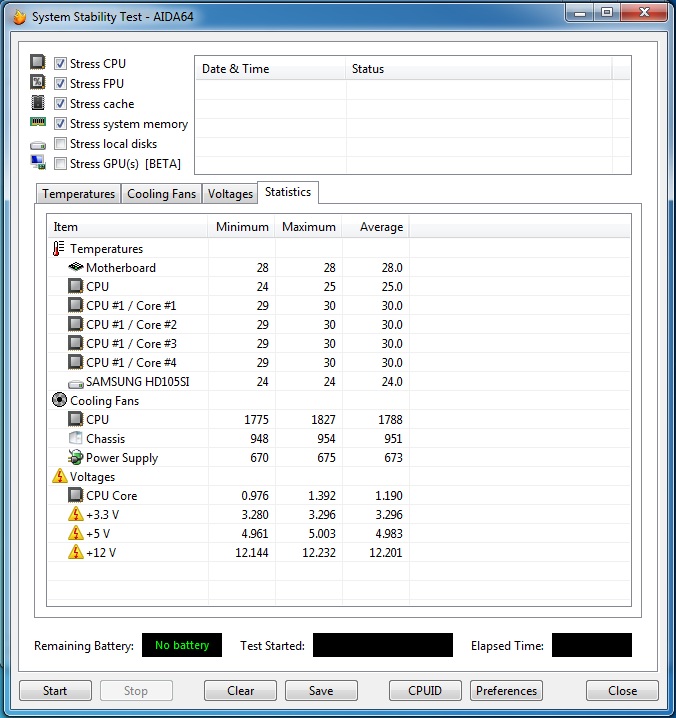Click the chip icon for CPU #1 / Core #4

[76, 362]
